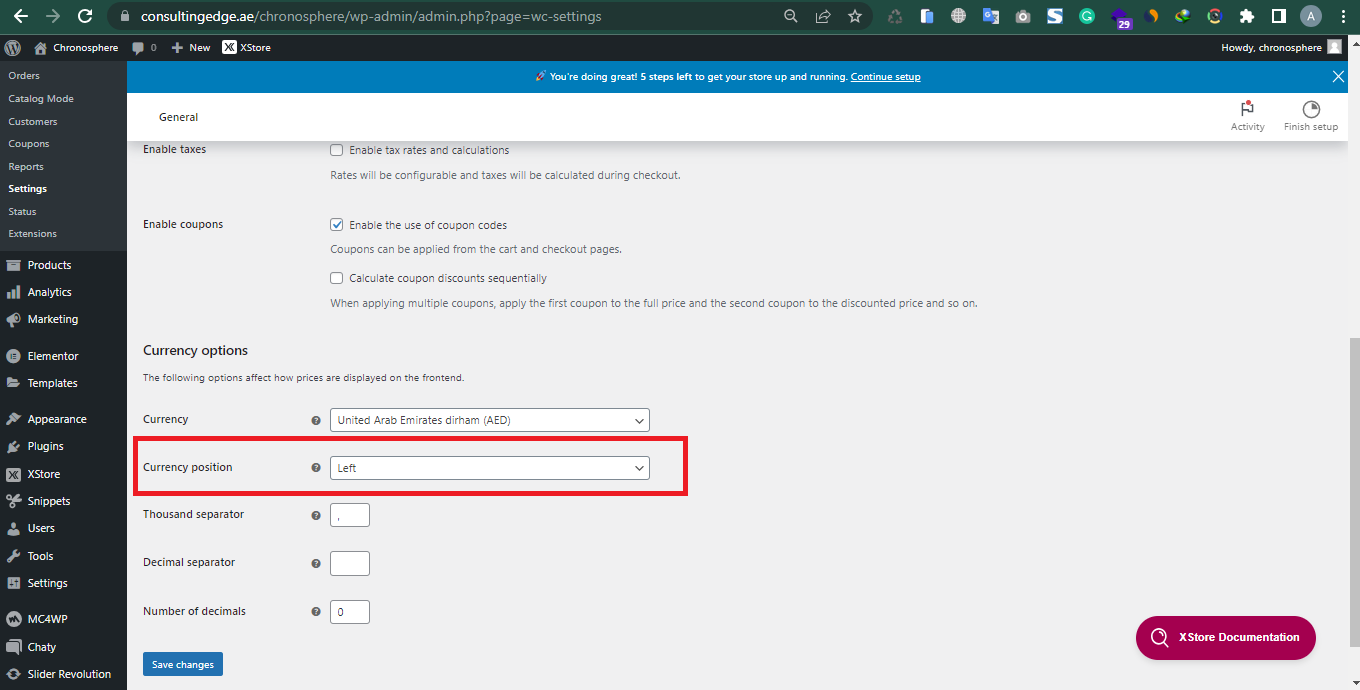Image resolution: width=1360 pixels, height=690 pixels.
Task: Open Howdy, chronosphere account menu
Action: (x=1281, y=47)
